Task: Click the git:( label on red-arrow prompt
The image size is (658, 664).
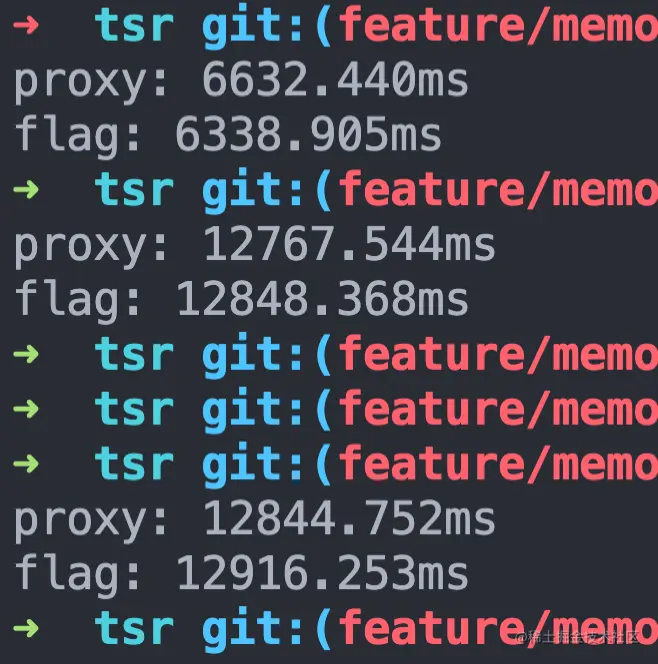Action: pyautogui.click(x=267, y=26)
